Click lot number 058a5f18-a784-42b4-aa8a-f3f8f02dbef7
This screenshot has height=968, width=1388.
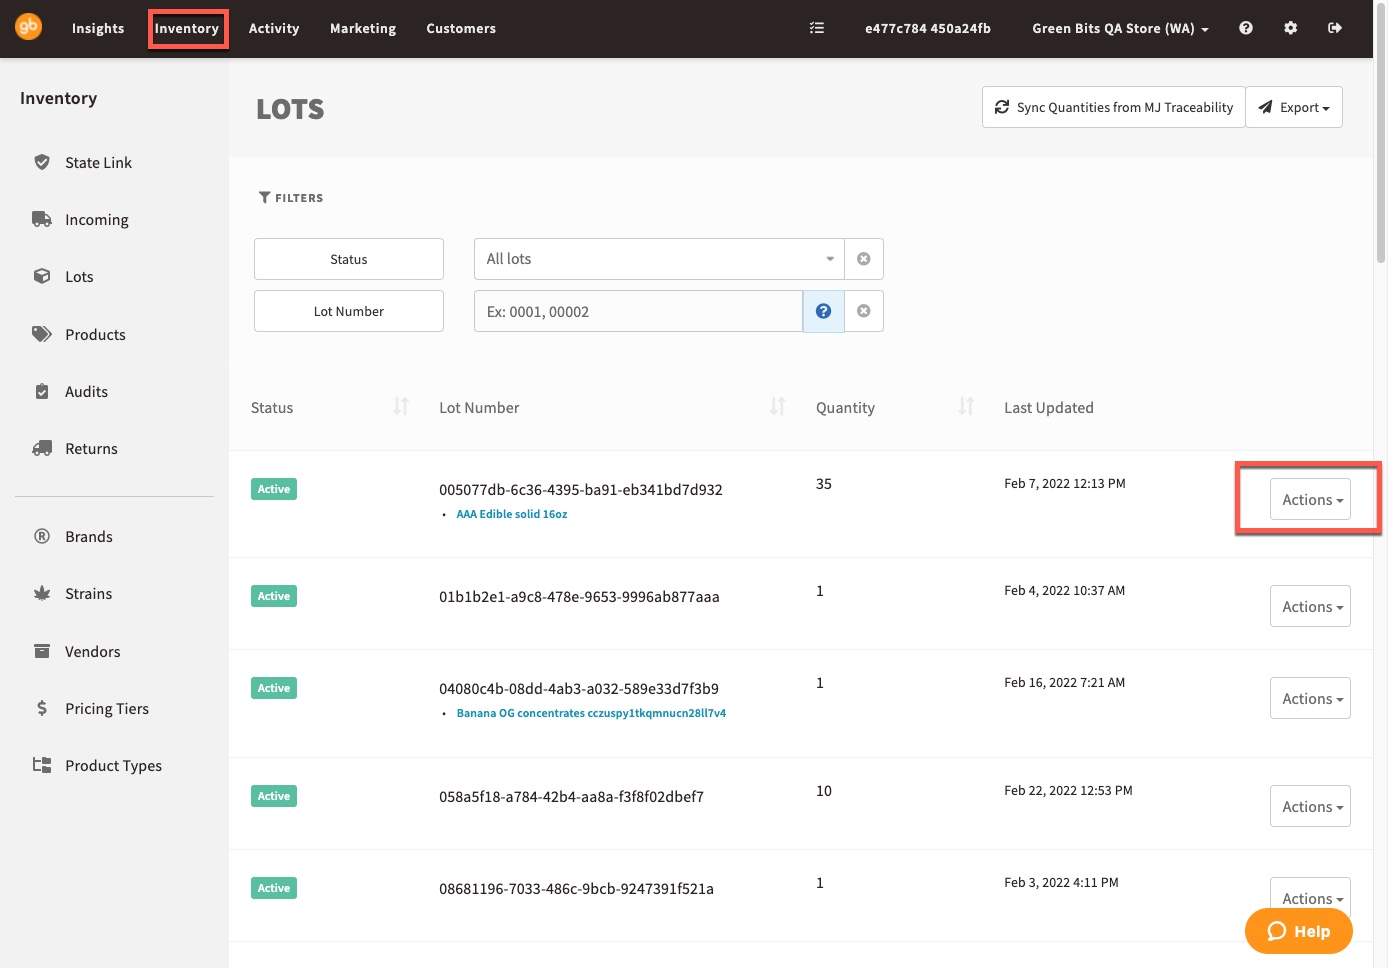[572, 797]
